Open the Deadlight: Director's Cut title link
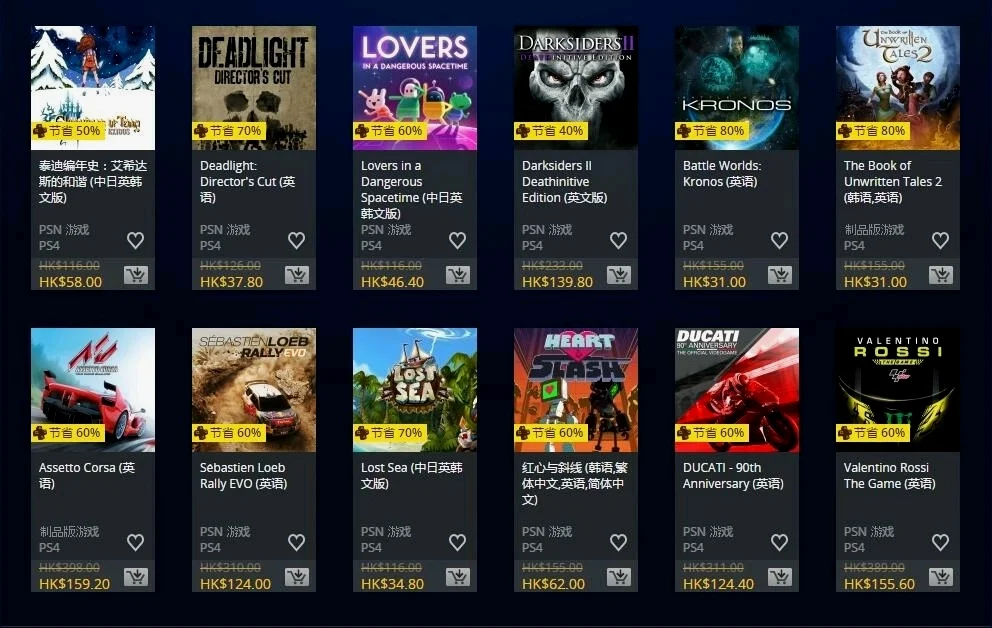This screenshot has width=992, height=628. coord(247,182)
